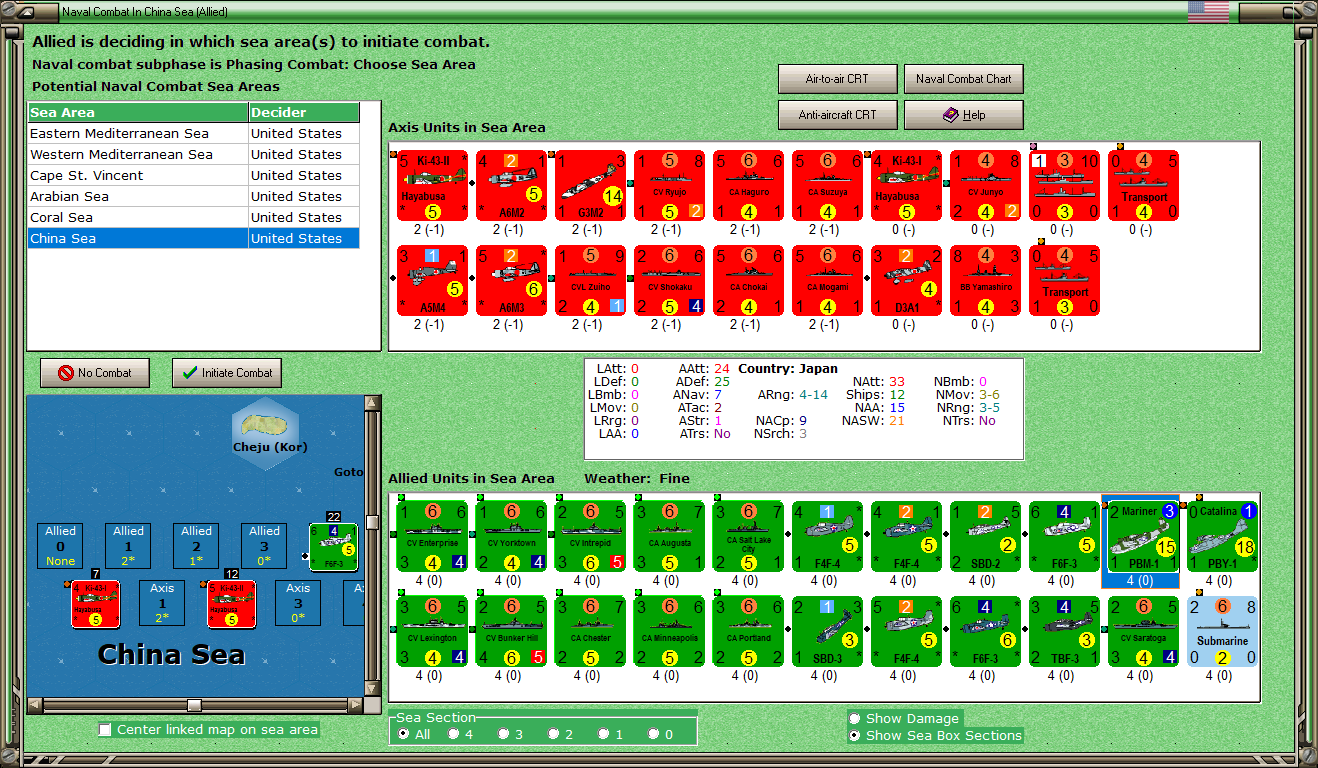1318x768 pixels.
Task: Open the Naval Combat Chart
Action: point(964,79)
